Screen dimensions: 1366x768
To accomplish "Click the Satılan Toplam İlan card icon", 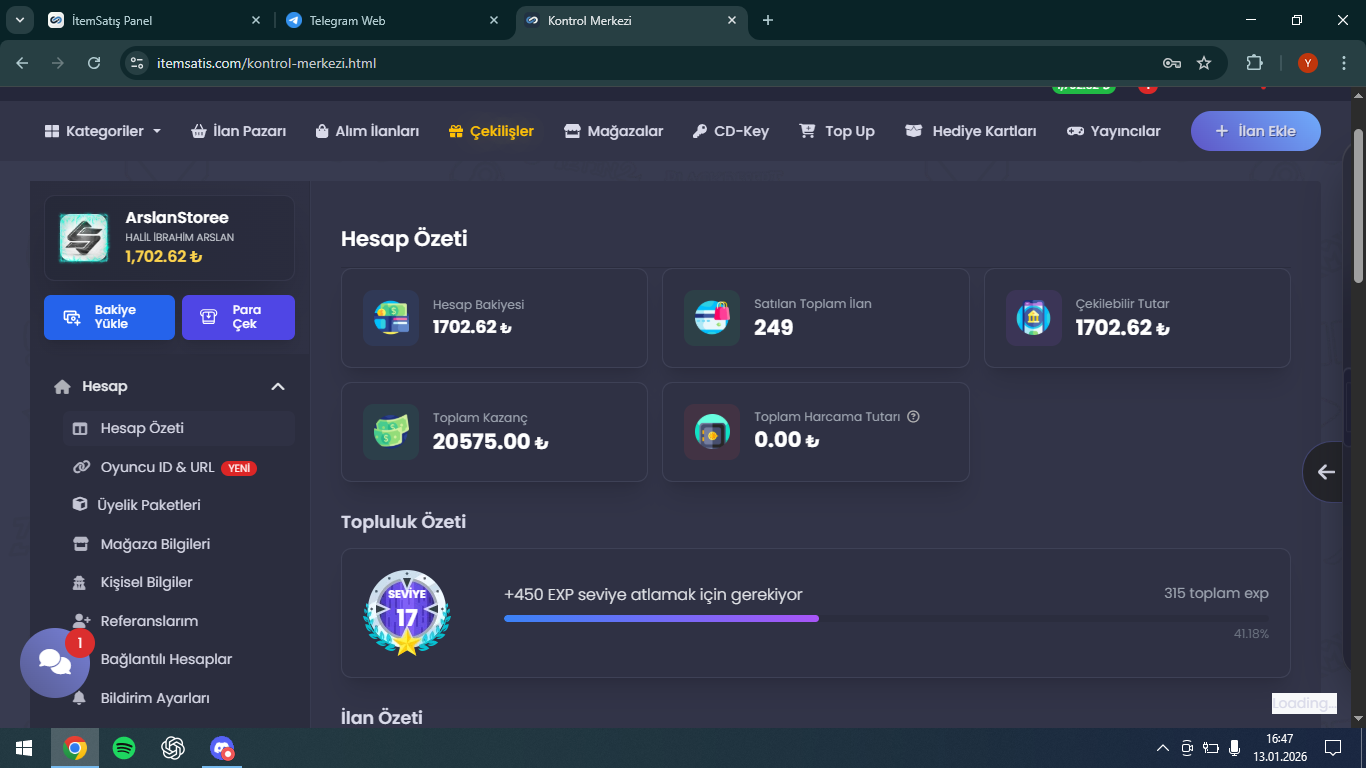I will point(712,318).
